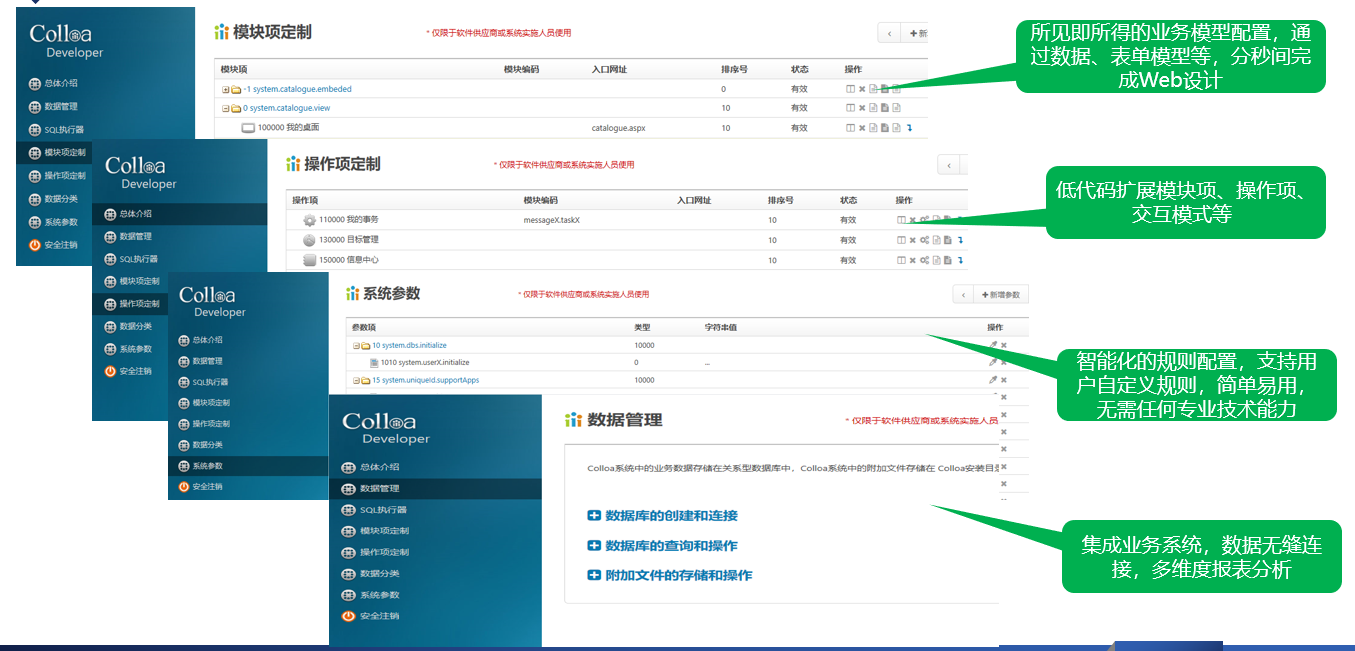
Task: Edit parameter 15 system.uniqueId.supportApps with pencil
Action: point(992,380)
